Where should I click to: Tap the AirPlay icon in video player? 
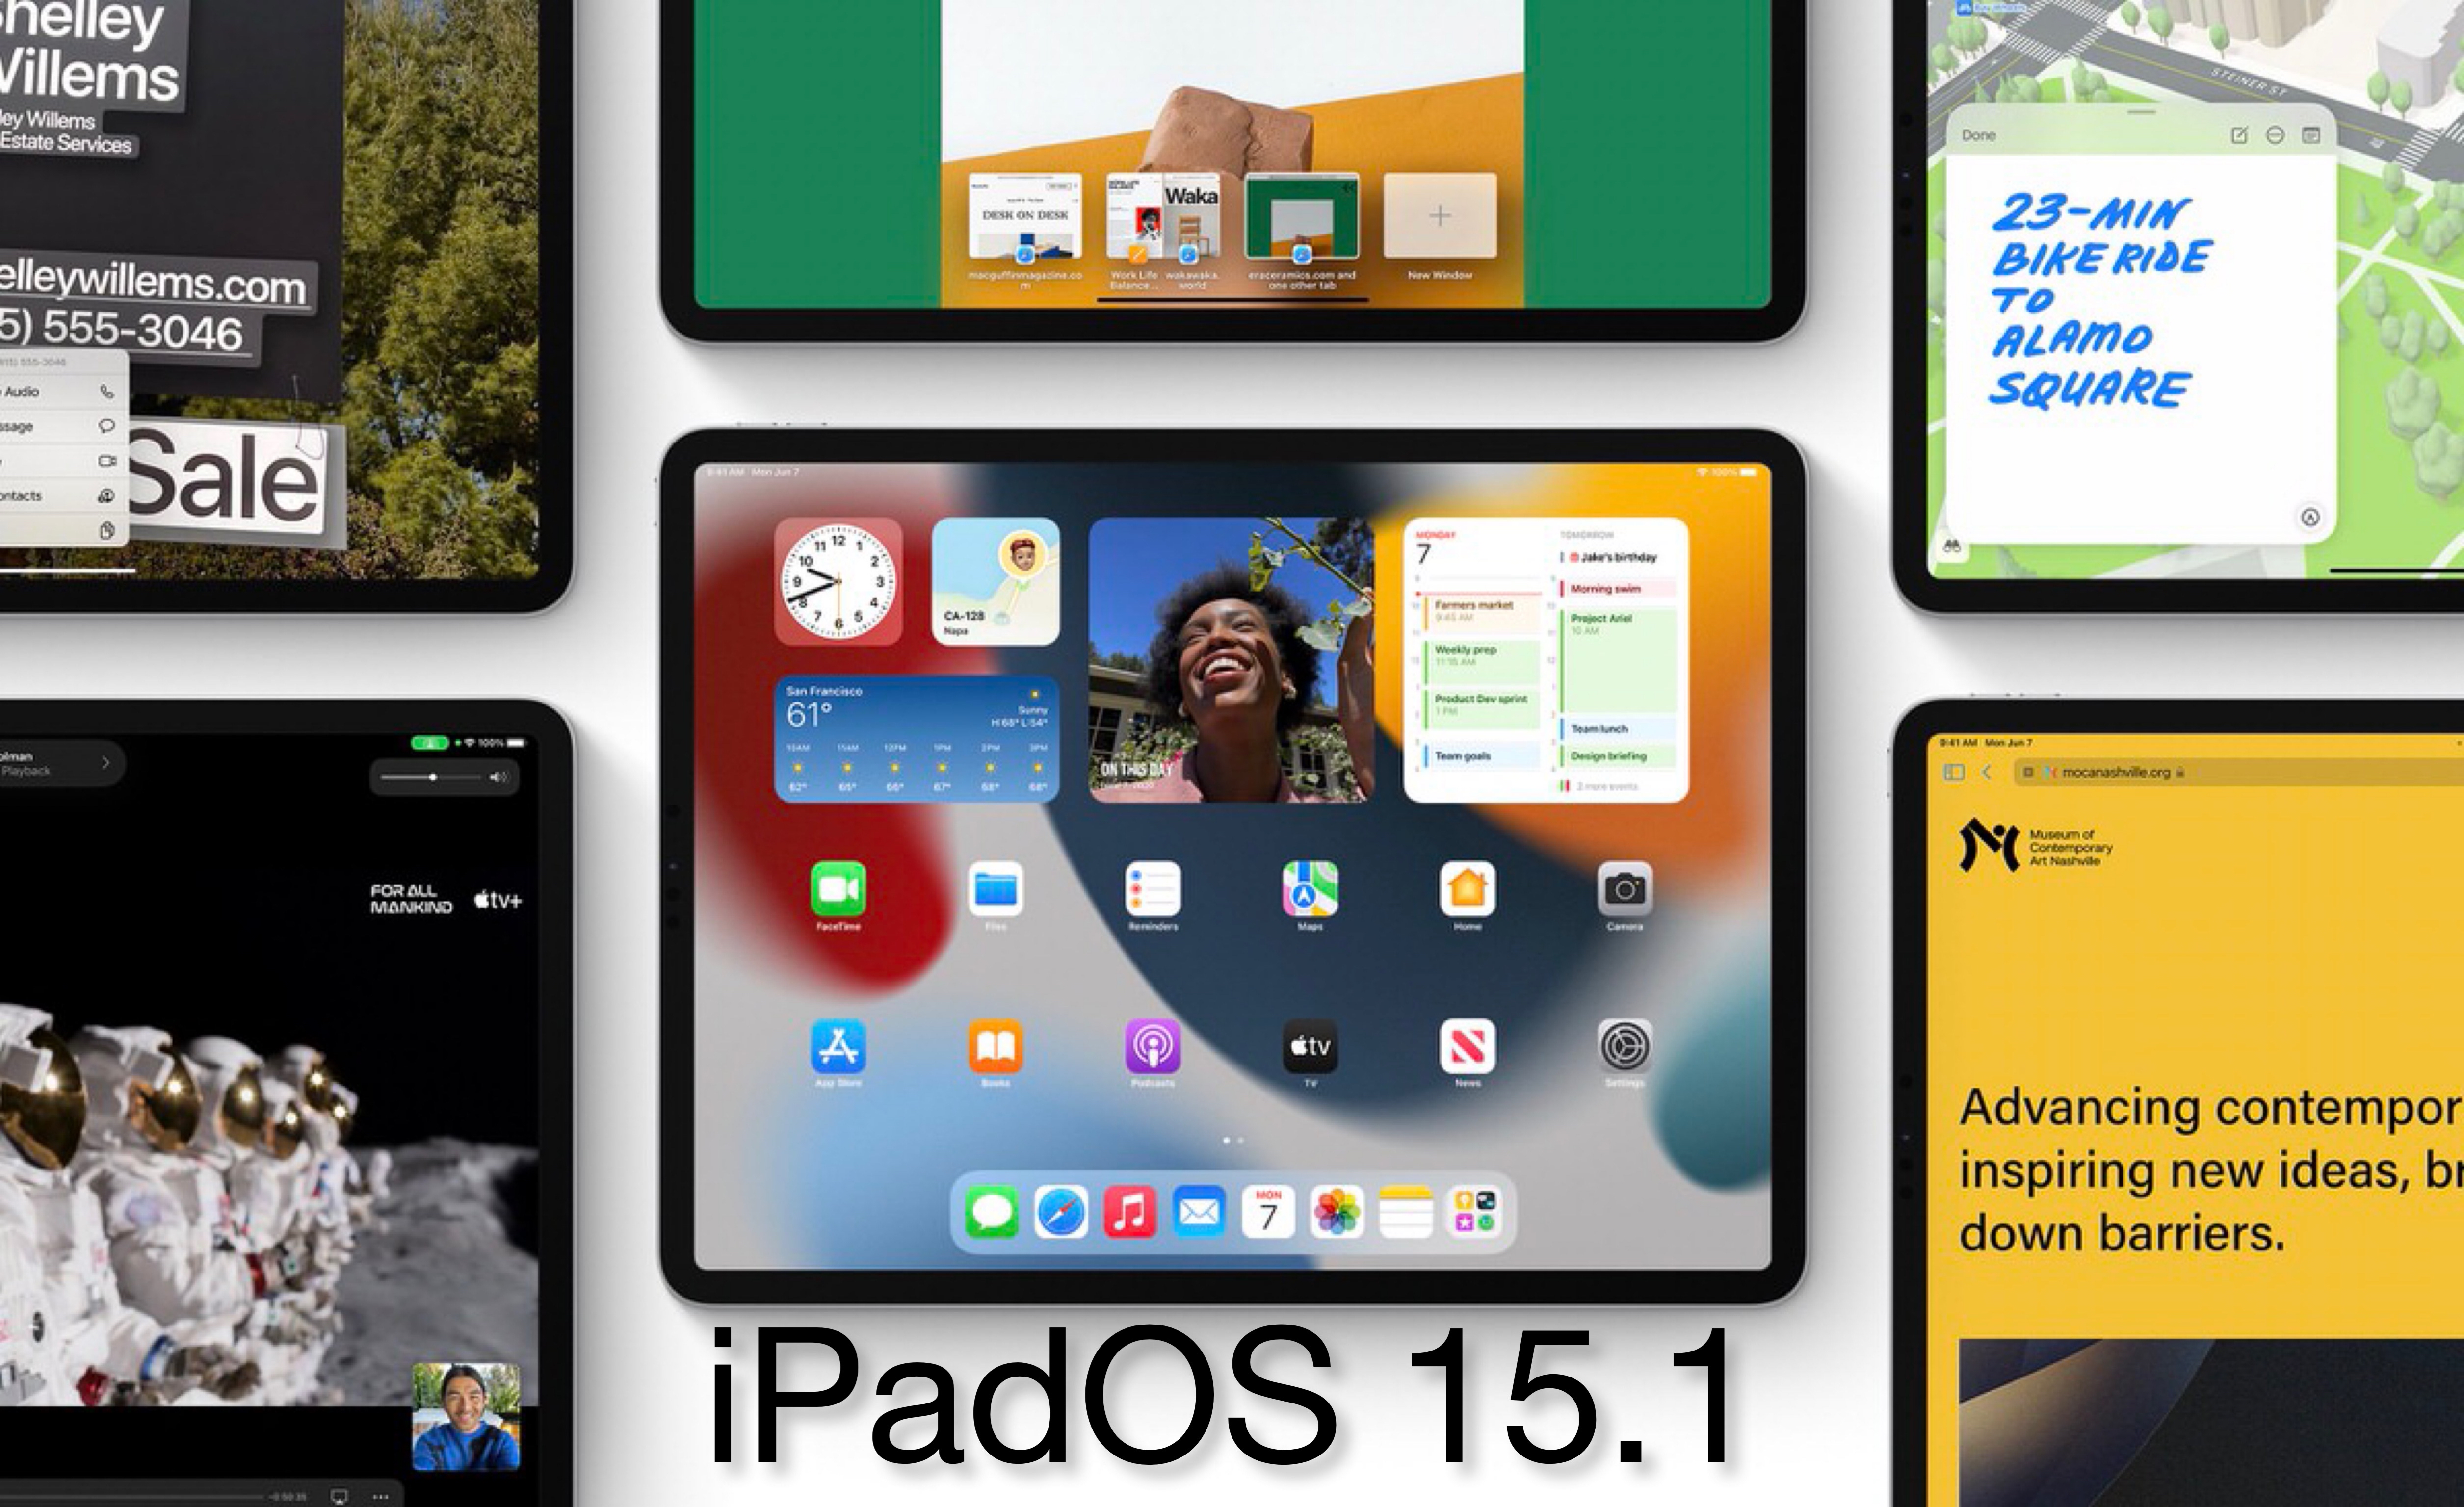(339, 1496)
